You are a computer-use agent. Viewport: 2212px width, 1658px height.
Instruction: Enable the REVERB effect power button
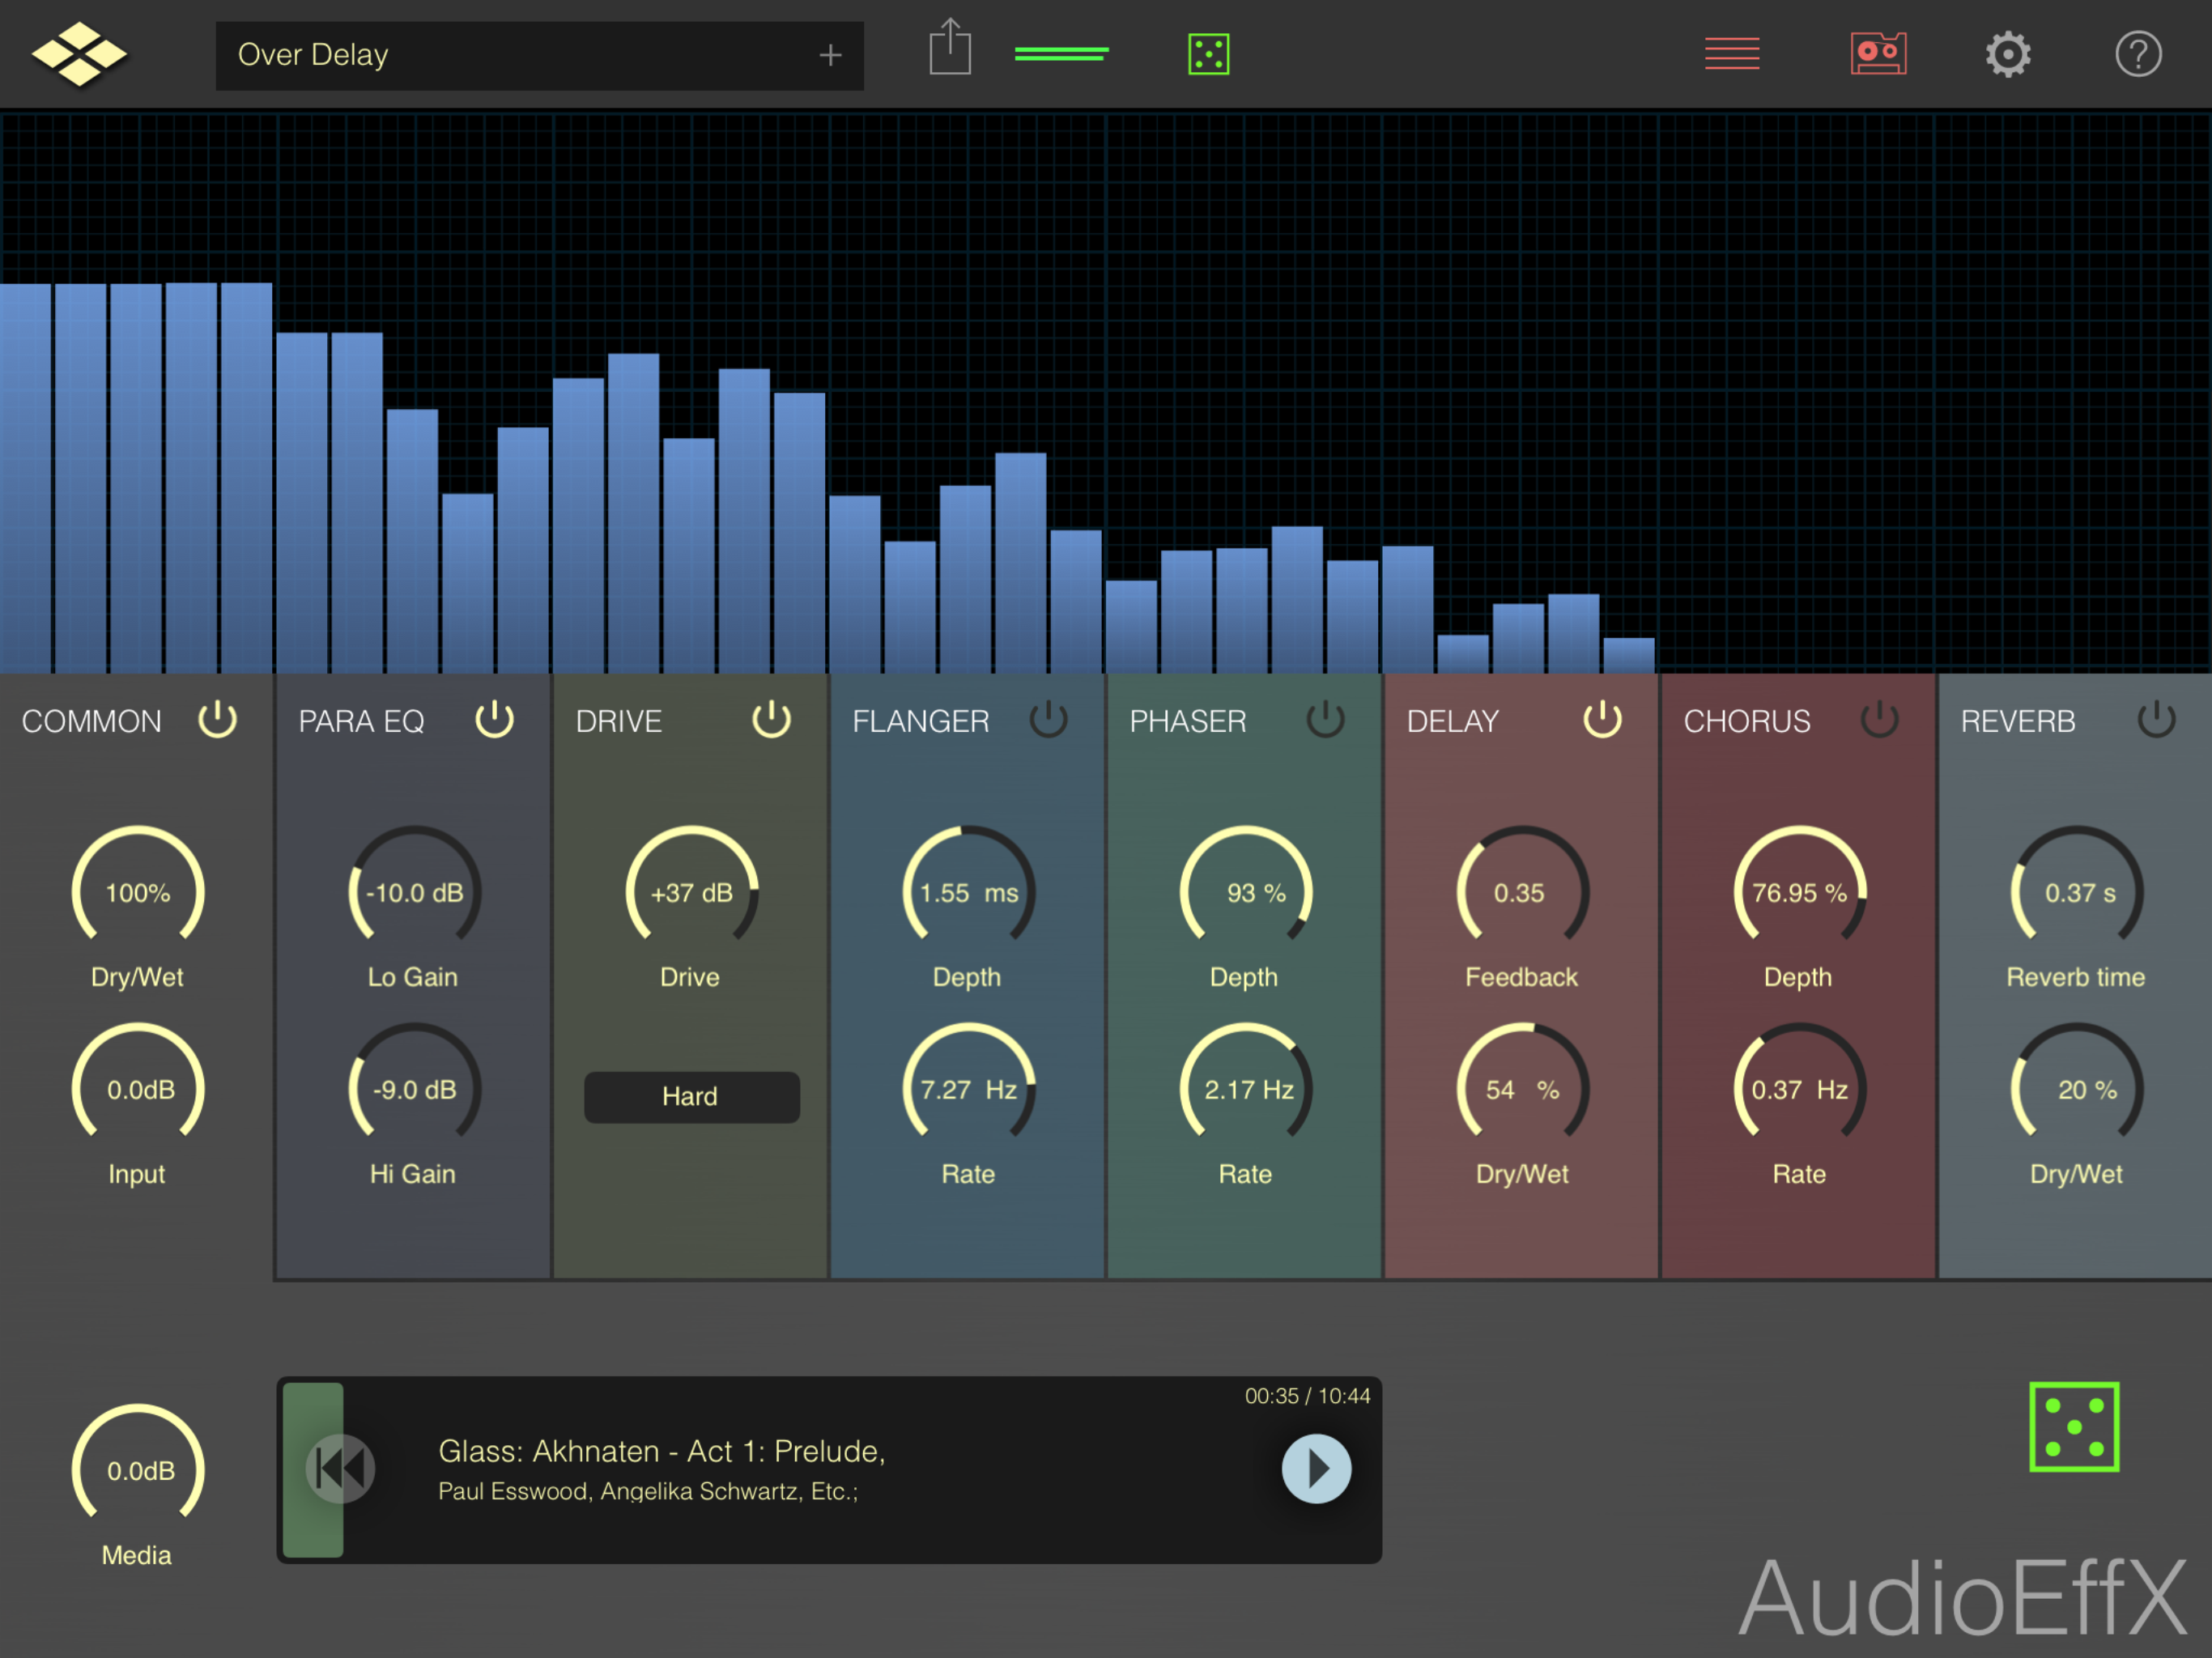[2156, 719]
